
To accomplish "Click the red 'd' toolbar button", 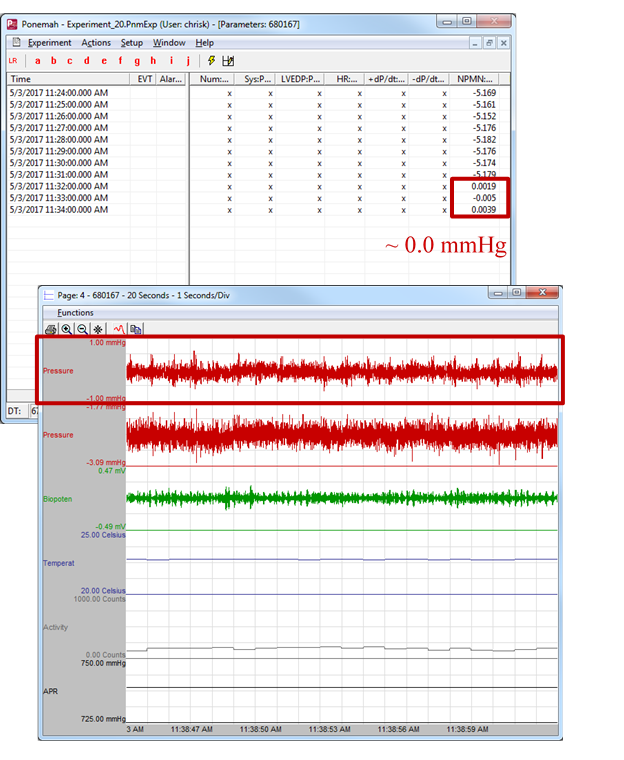I will coord(87,61).
